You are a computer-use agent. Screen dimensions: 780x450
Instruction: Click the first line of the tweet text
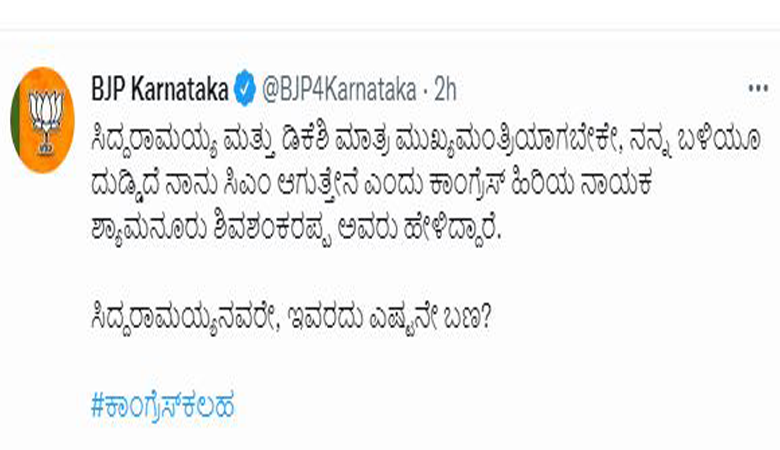[426, 140]
